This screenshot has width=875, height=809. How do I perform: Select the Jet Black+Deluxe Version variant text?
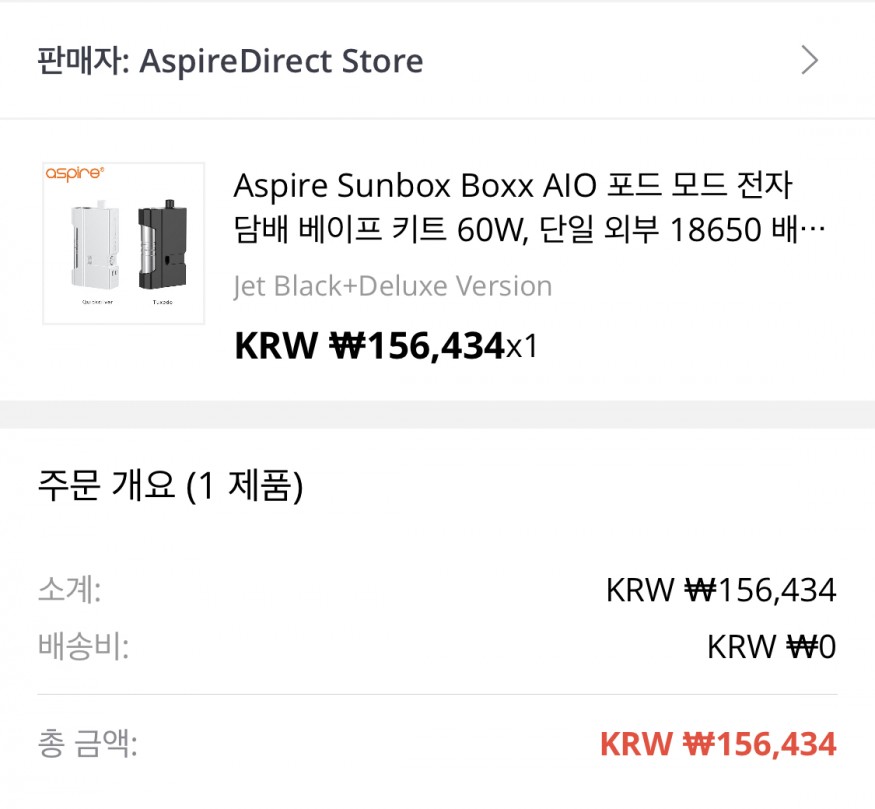[x=392, y=286]
